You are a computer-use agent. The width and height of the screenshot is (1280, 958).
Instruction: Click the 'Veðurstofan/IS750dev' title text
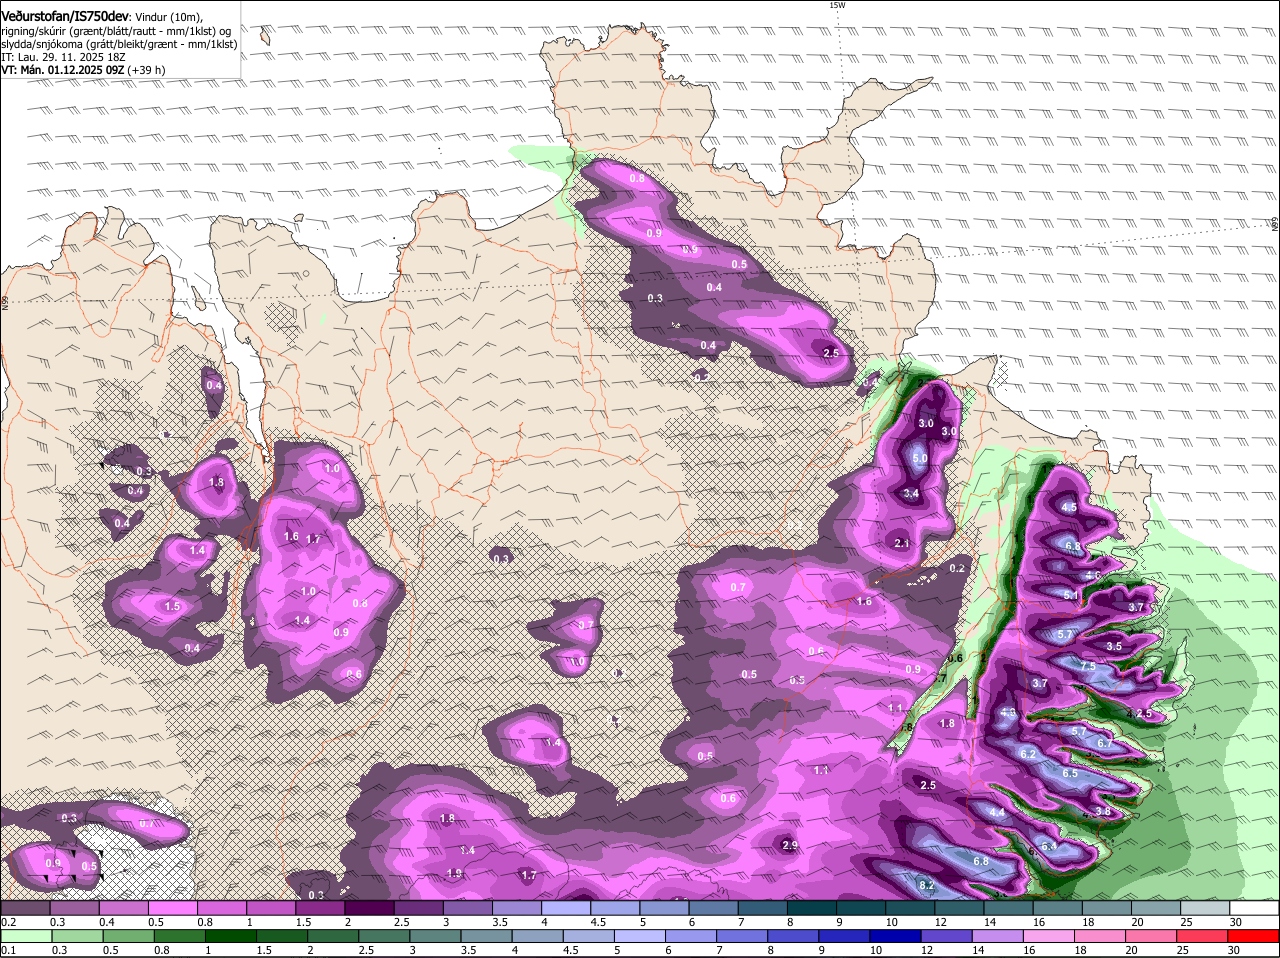64,16
